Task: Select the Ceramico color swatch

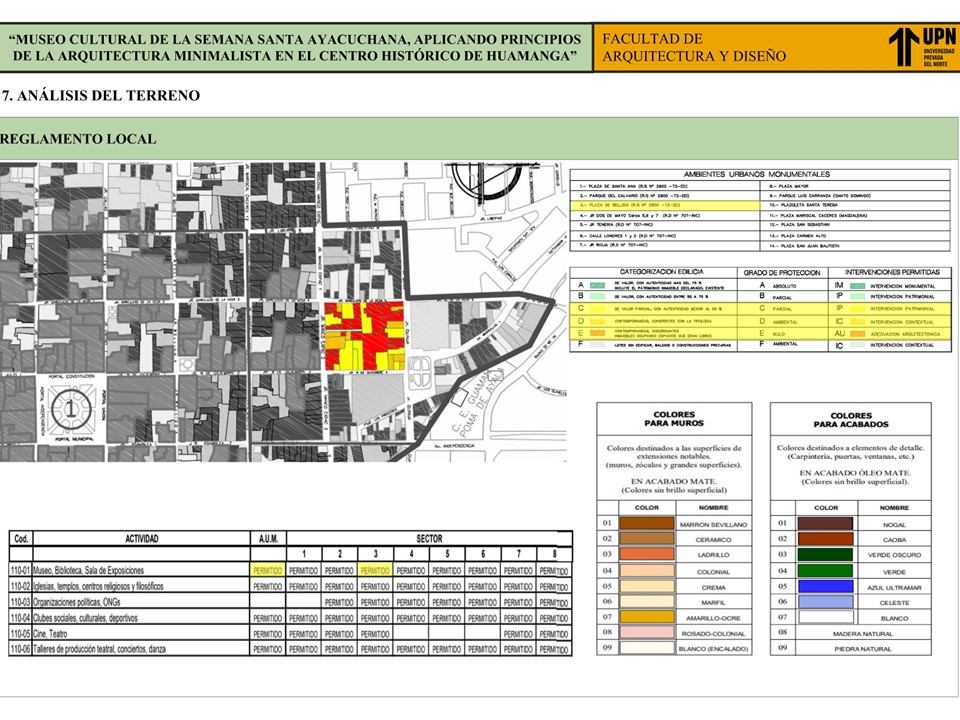Action: (x=647, y=539)
